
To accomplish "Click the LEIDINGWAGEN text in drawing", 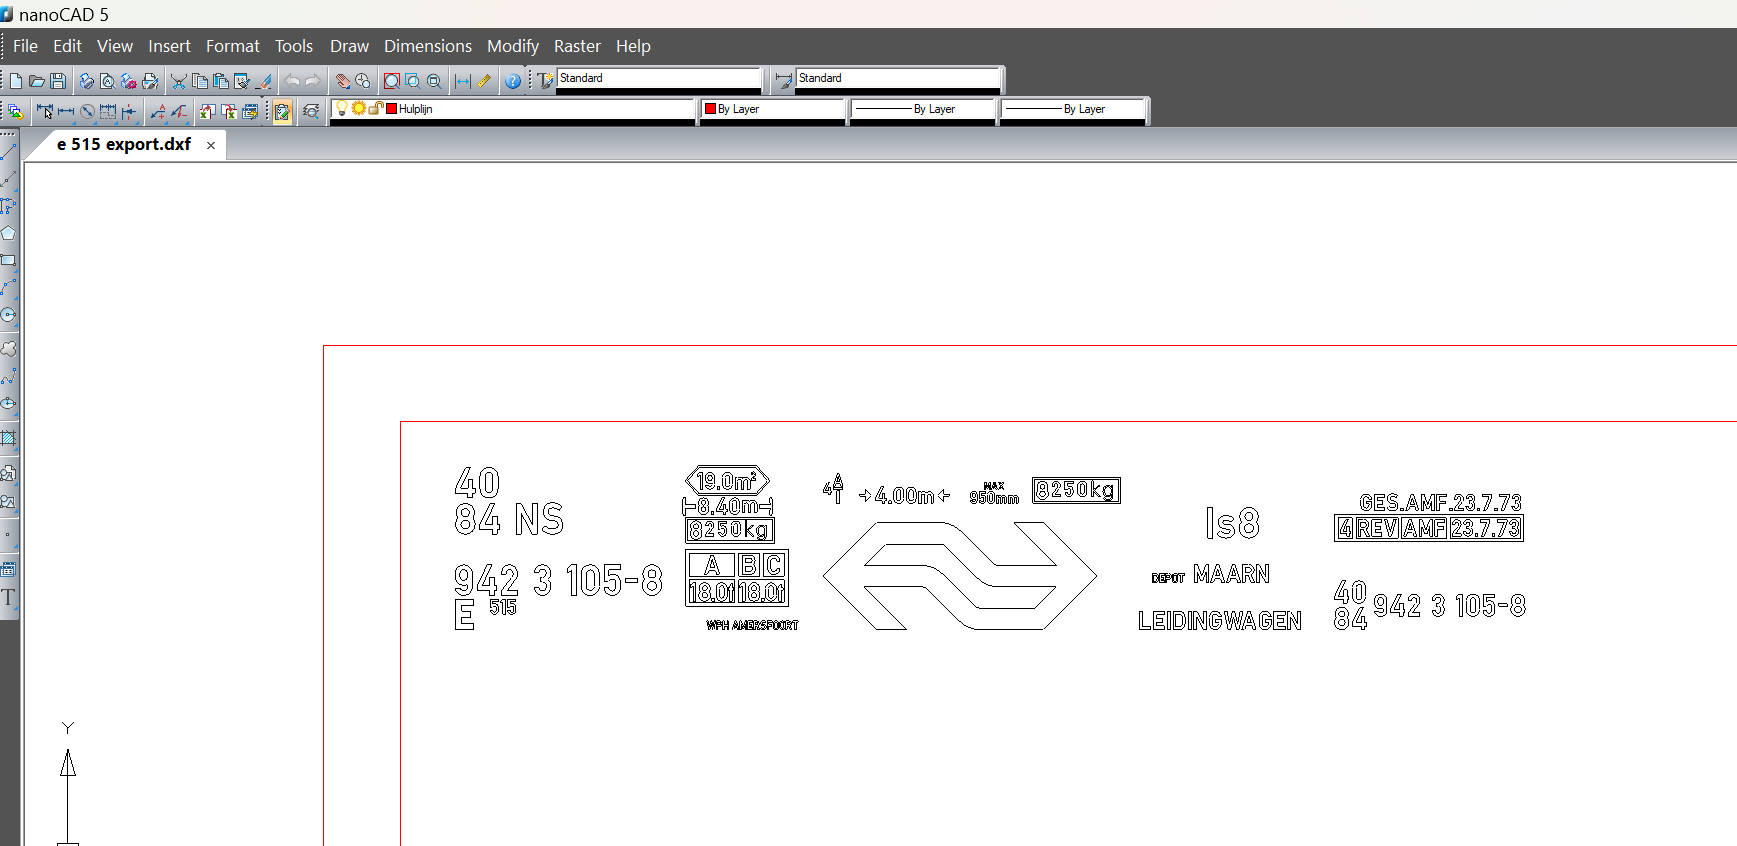I will [x=1220, y=621].
